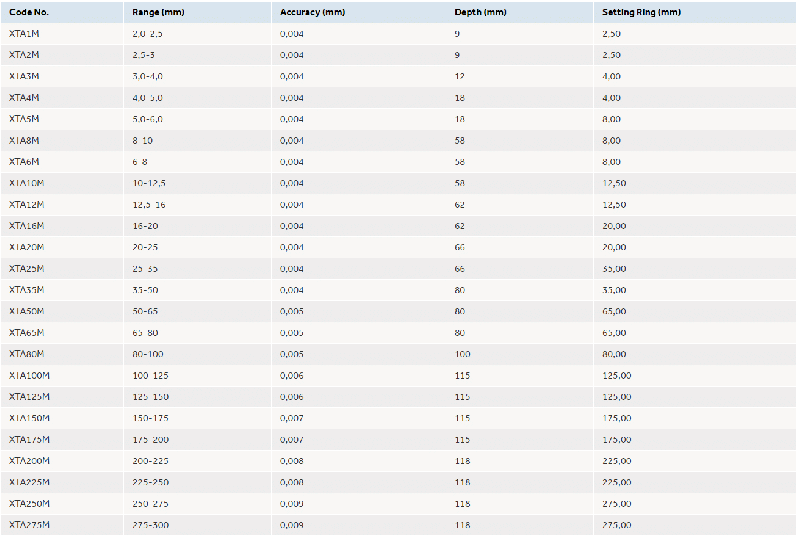800x539 pixels.
Task: Select the XTA10M code cell
Action: coord(27,183)
